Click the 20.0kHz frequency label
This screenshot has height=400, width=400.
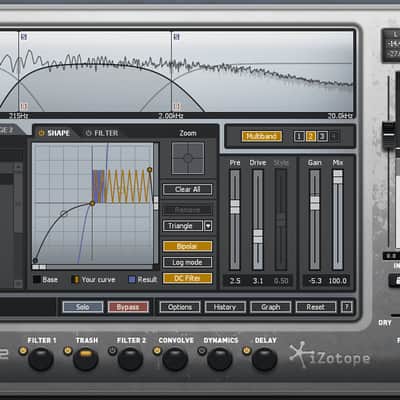tap(340, 116)
